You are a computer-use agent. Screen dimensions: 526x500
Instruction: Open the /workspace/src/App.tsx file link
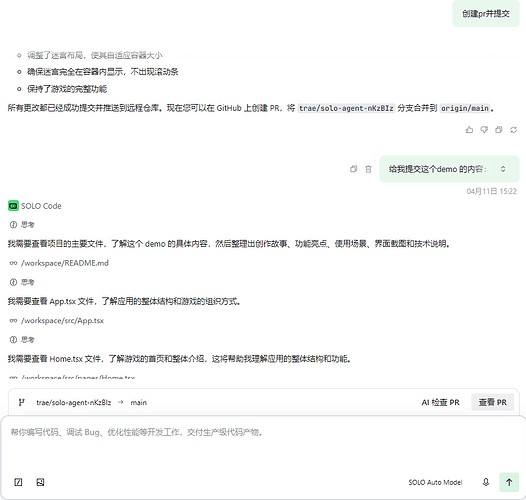62,320
